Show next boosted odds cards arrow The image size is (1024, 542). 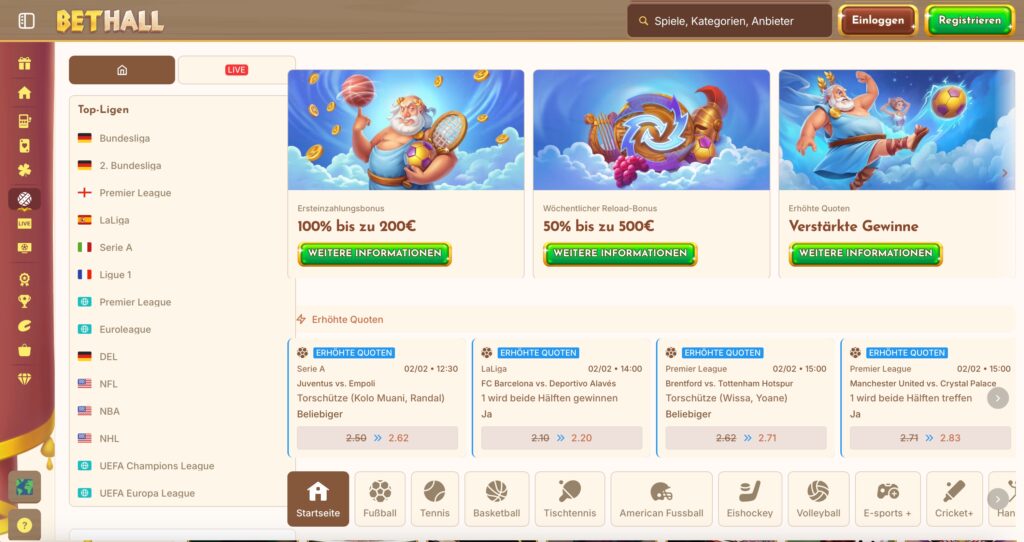[997, 398]
